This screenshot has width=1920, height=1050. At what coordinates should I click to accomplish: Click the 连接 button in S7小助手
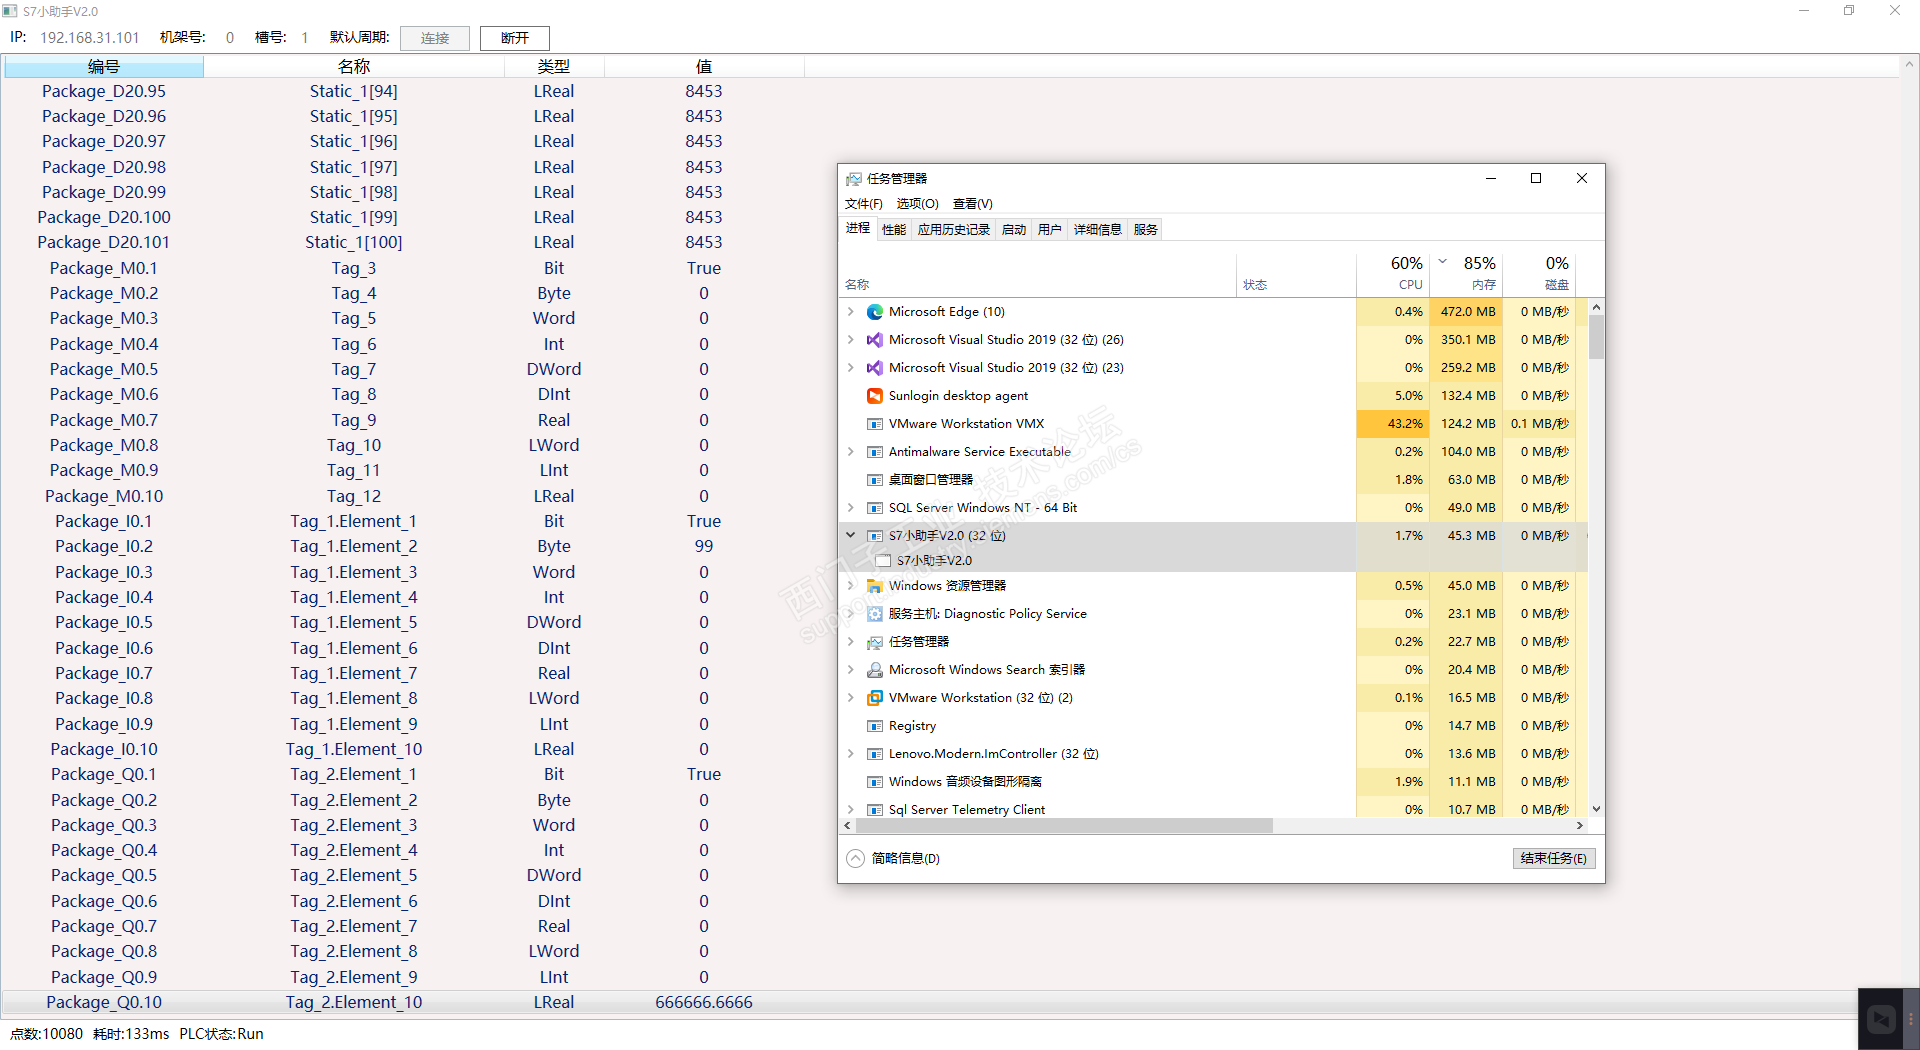pyautogui.click(x=435, y=38)
